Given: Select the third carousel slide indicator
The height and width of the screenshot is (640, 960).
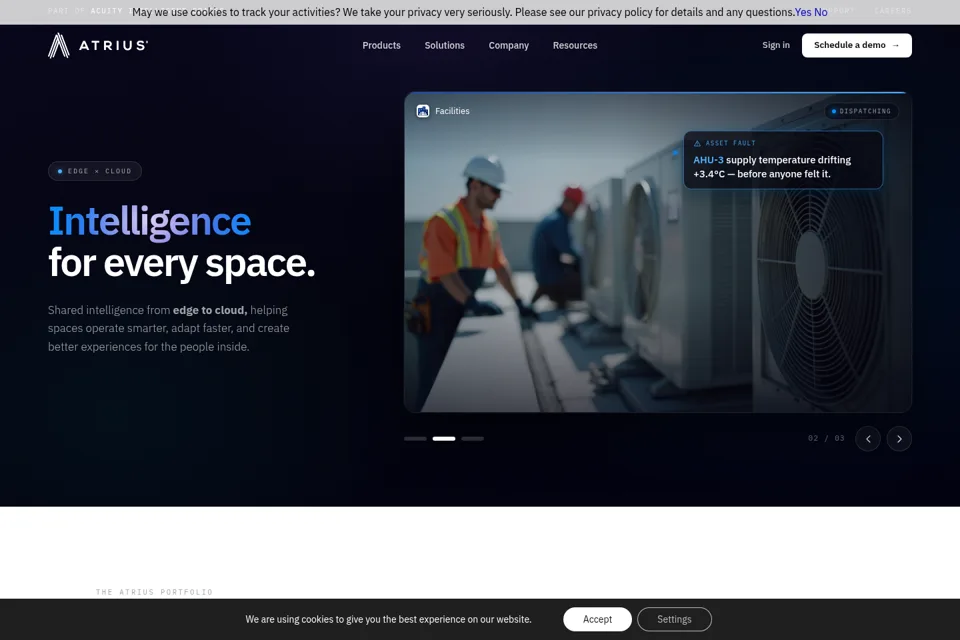Looking at the screenshot, I should 473,439.
